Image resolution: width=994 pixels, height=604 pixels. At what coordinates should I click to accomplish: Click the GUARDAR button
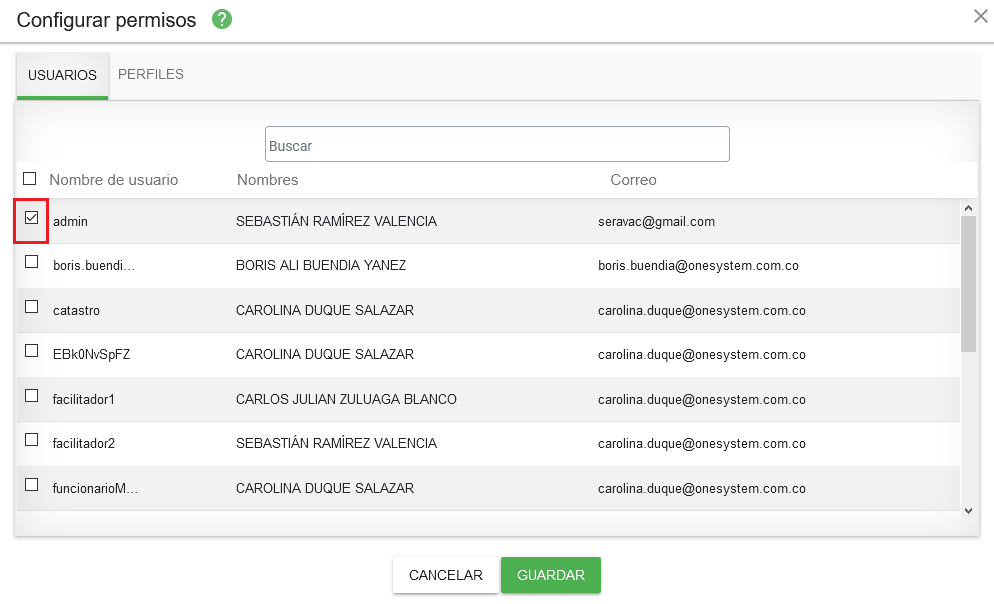(551, 575)
